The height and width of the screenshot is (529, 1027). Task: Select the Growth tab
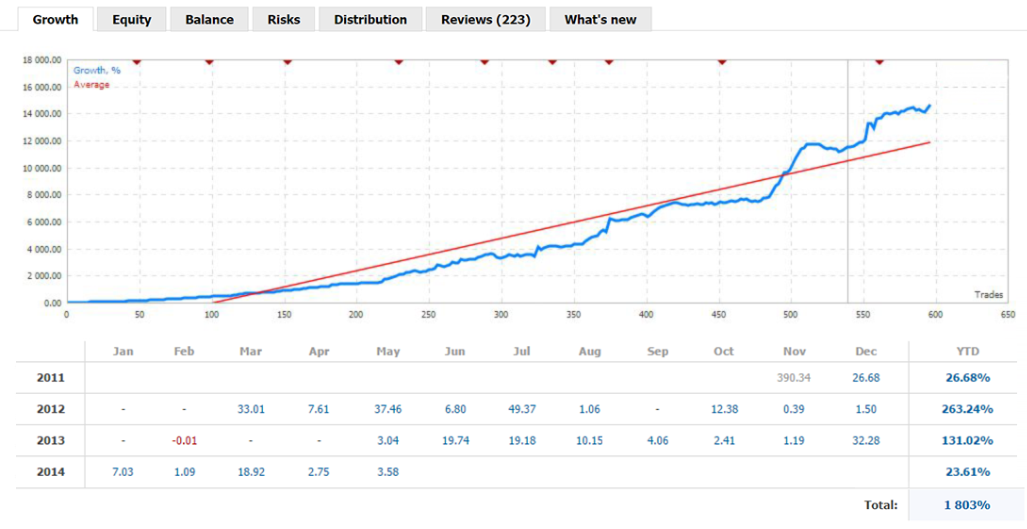pyautogui.click(x=55, y=19)
